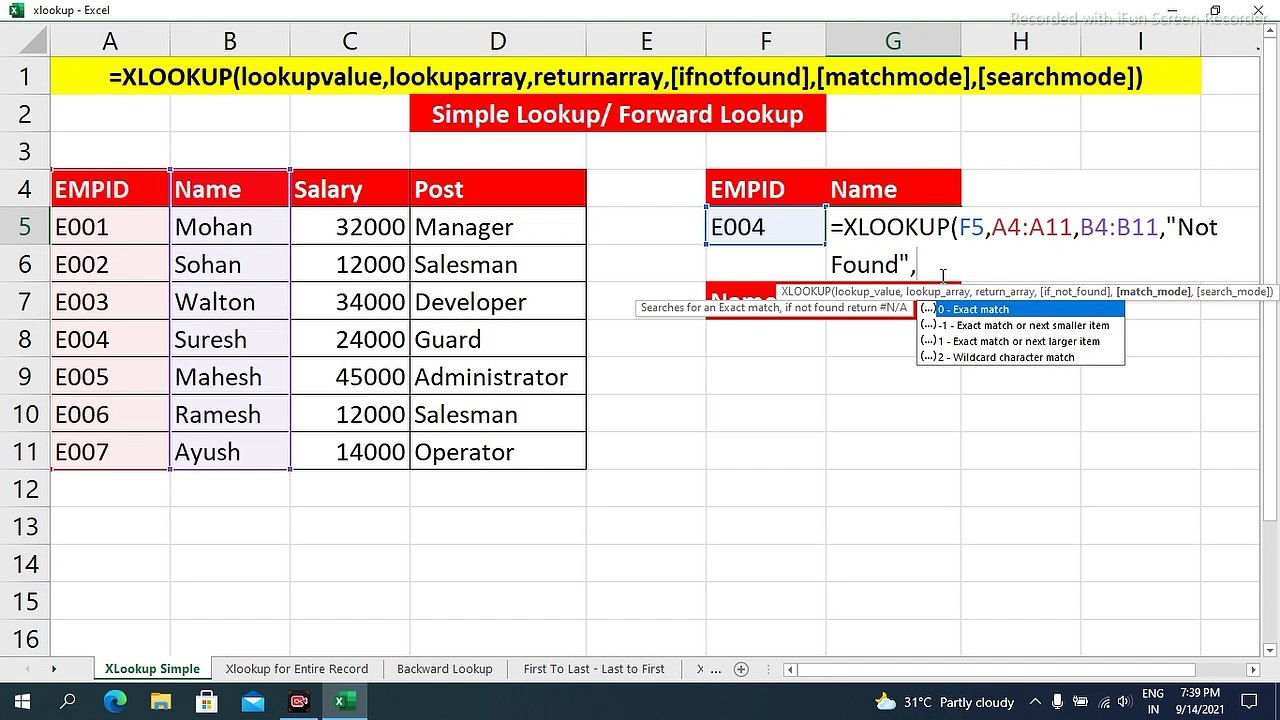Select cell E007

[x=110, y=452]
